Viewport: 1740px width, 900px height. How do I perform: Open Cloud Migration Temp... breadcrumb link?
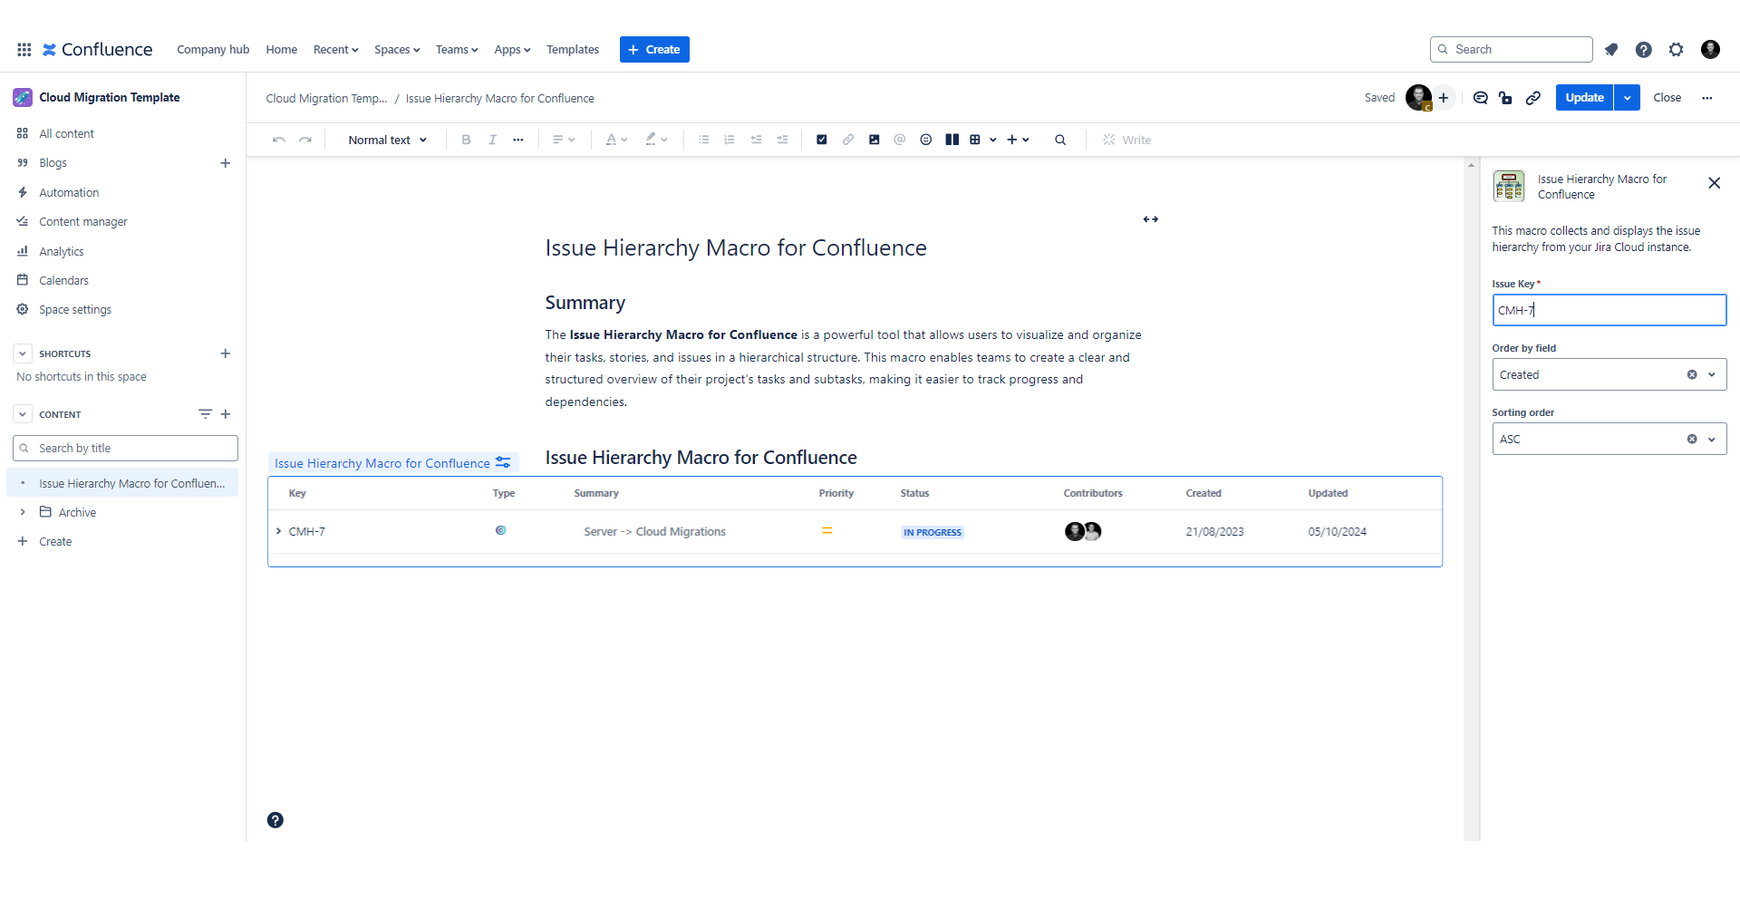point(326,98)
